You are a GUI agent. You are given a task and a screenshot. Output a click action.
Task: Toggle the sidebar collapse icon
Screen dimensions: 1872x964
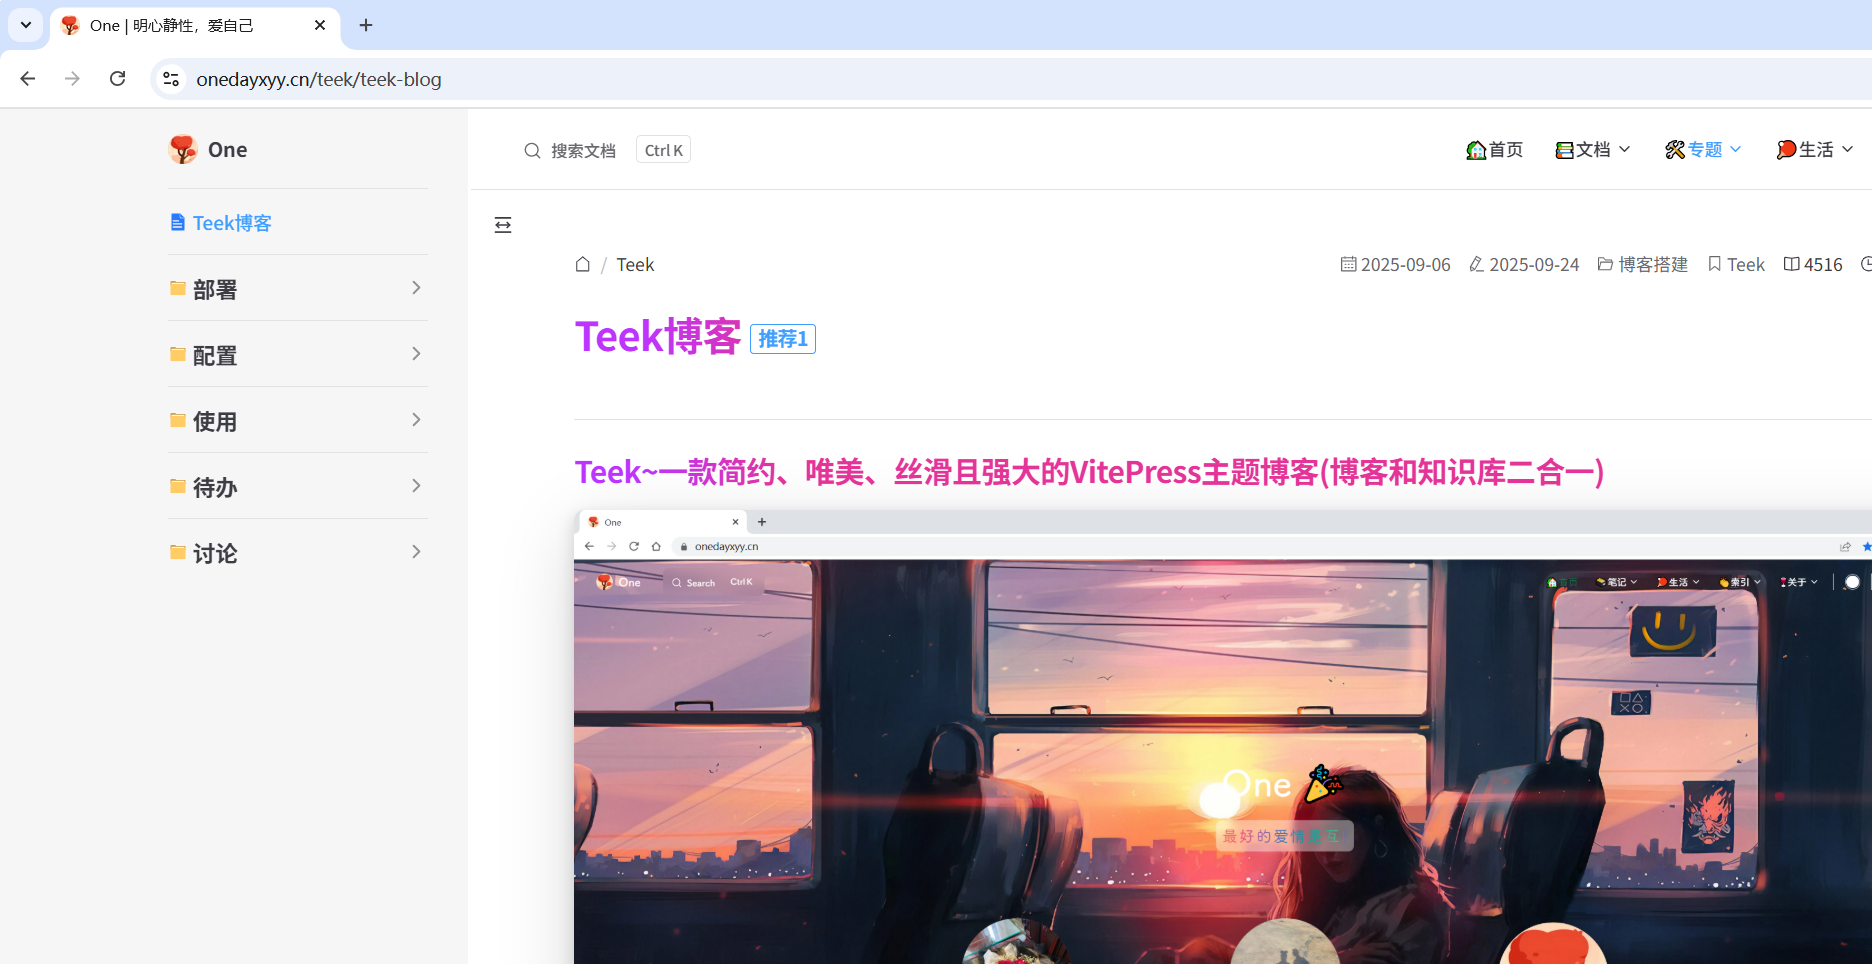[x=503, y=225]
